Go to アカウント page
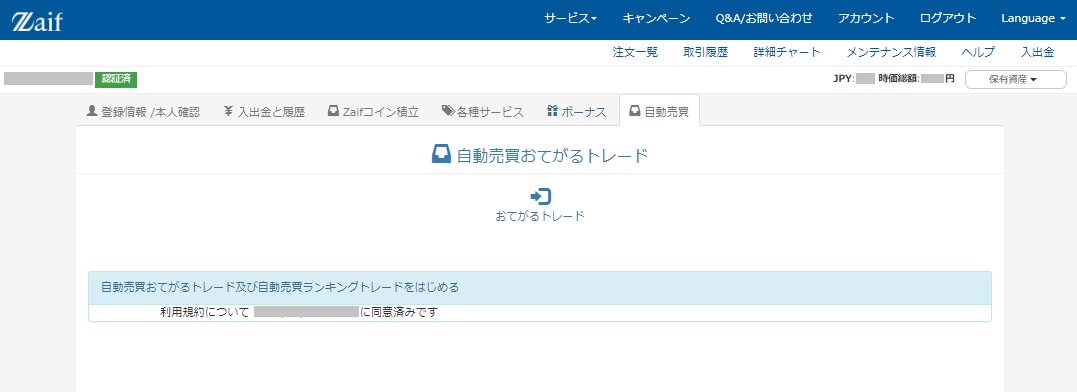Image resolution: width=1077 pixels, height=392 pixels. 865,19
